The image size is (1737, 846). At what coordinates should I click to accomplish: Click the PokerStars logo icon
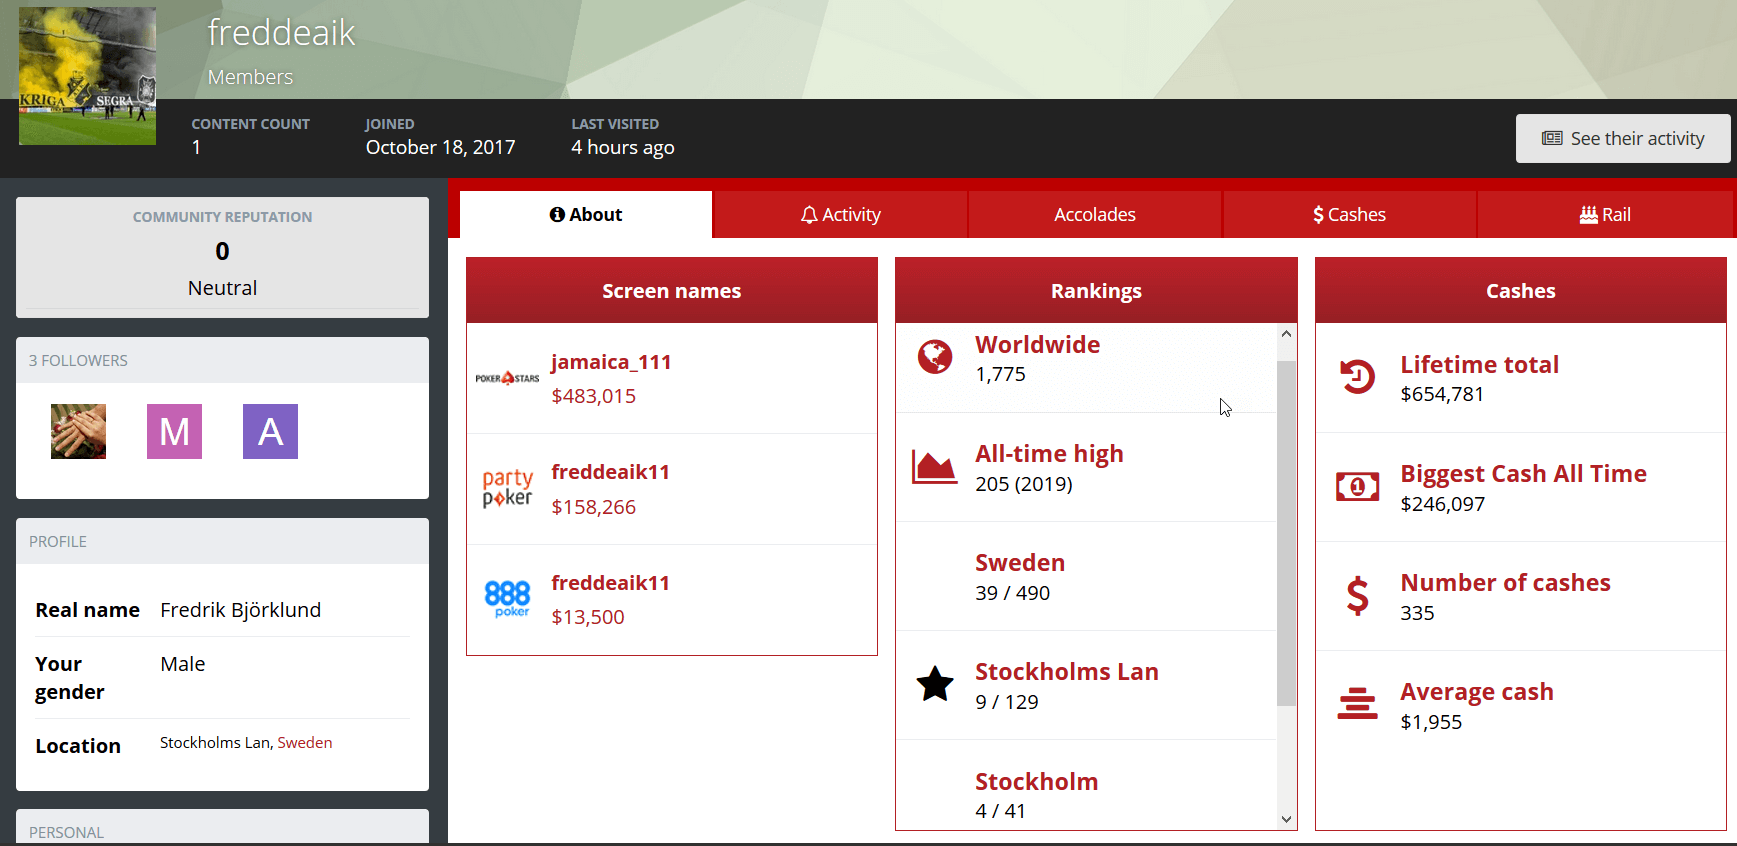(x=507, y=379)
